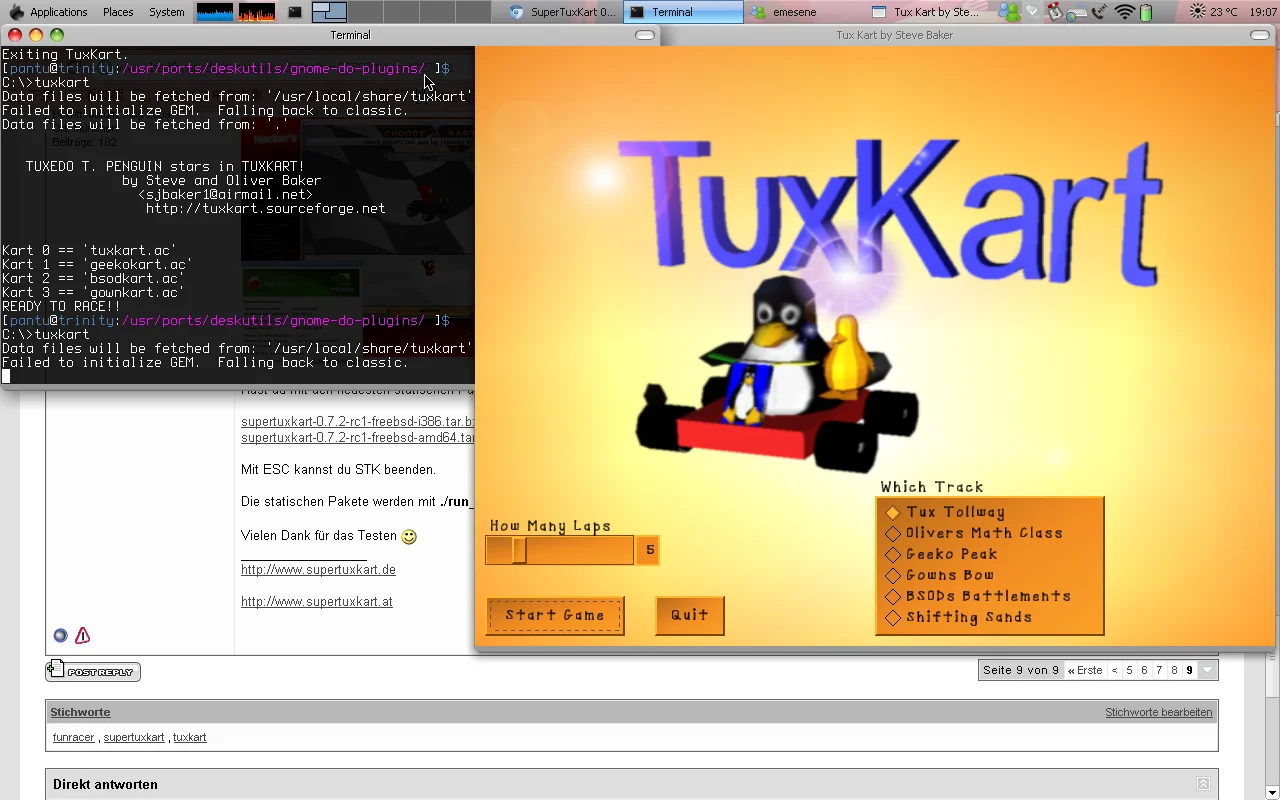Go to page 5 in pagination

click(1129, 670)
